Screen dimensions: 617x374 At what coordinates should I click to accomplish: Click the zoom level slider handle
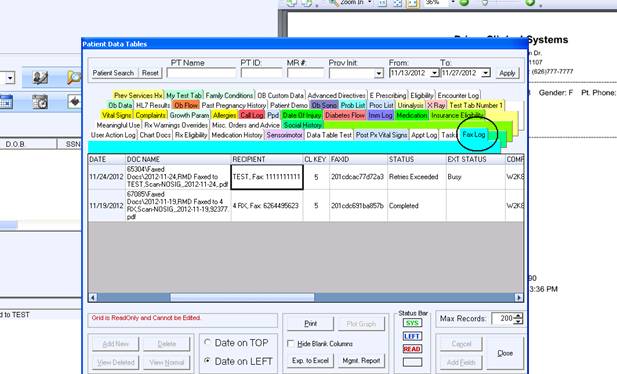tap(485, 3)
